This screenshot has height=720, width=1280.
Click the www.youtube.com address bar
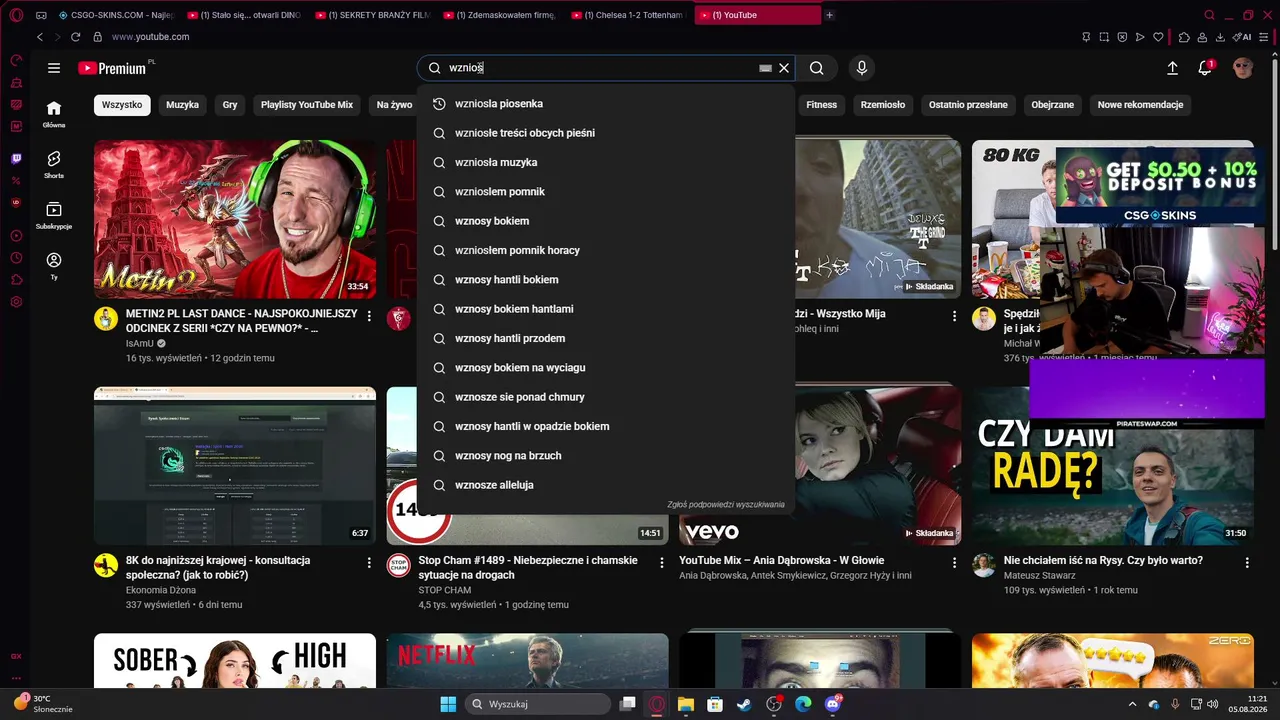click(x=150, y=37)
